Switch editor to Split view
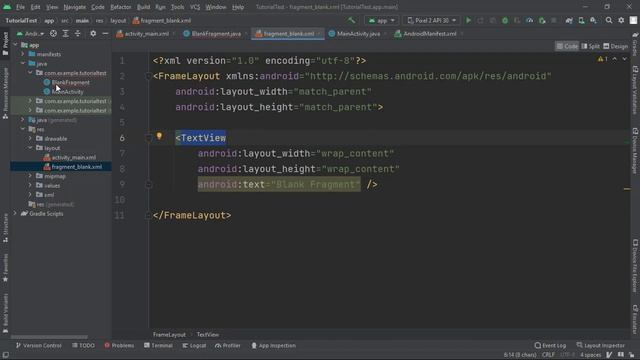The width and height of the screenshot is (640, 360). point(591,47)
